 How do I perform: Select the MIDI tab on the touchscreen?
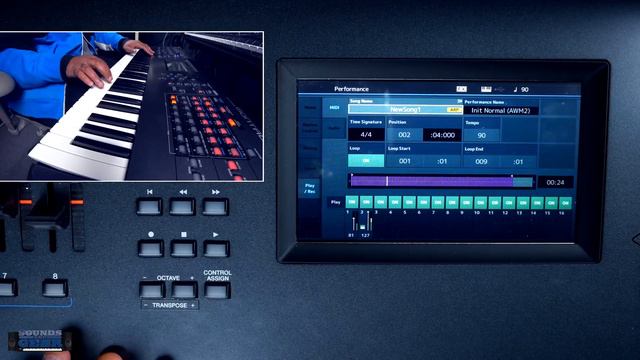tap(334, 108)
